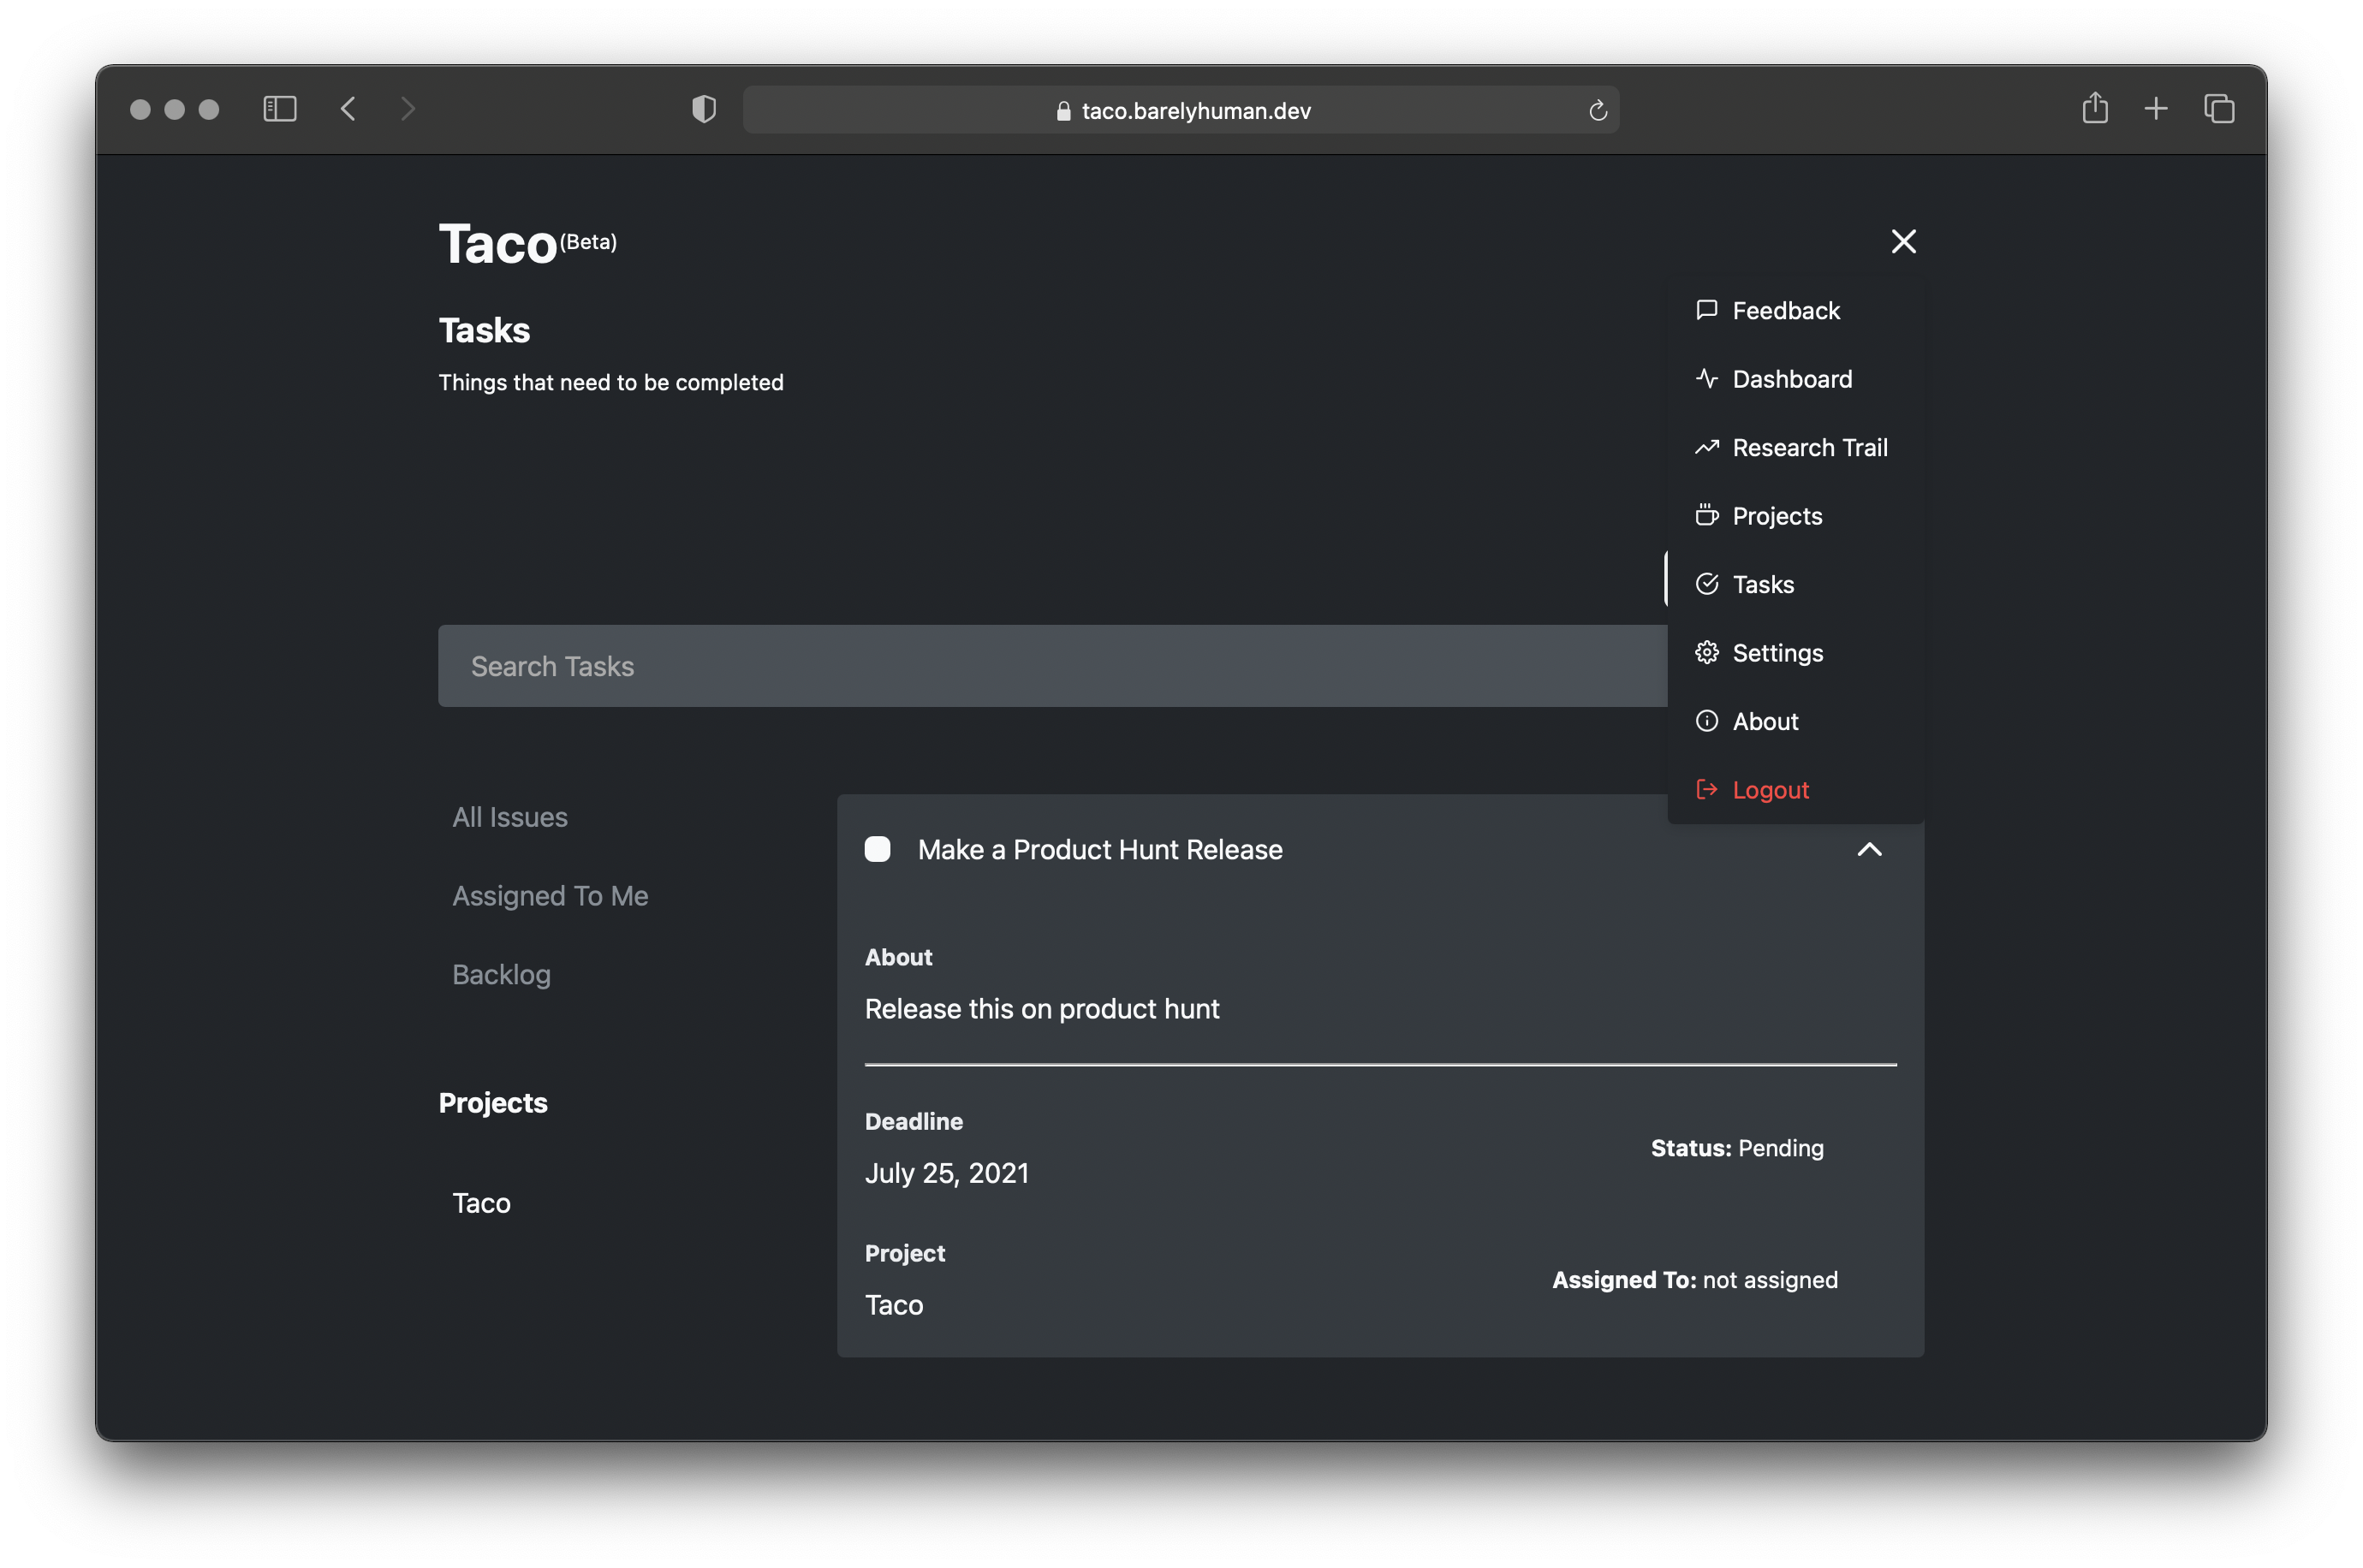Click the red Logout sign-out icon
The image size is (2363, 1568).
[x=1707, y=789]
